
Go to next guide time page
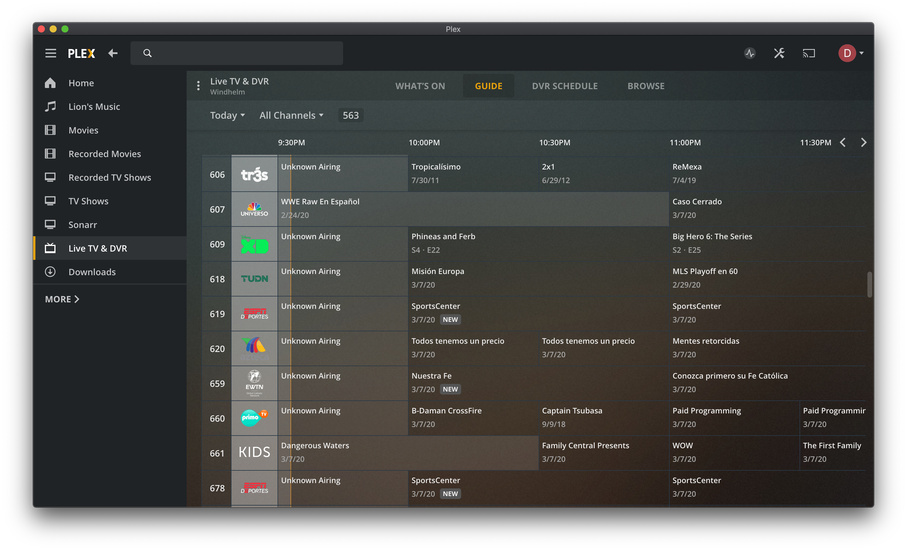[864, 142]
